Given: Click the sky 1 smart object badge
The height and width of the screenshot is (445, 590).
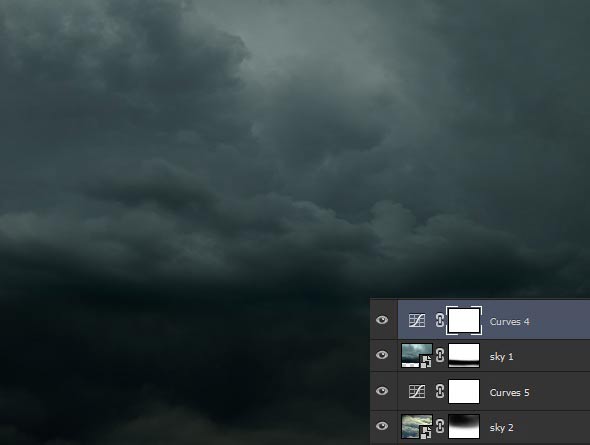Looking at the screenshot, I should pyautogui.click(x=426, y=362).
